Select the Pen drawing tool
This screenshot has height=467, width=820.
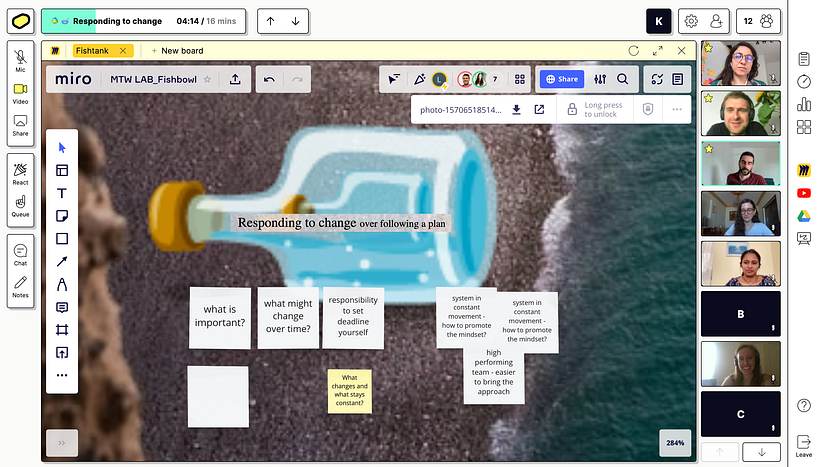point(62,284)
